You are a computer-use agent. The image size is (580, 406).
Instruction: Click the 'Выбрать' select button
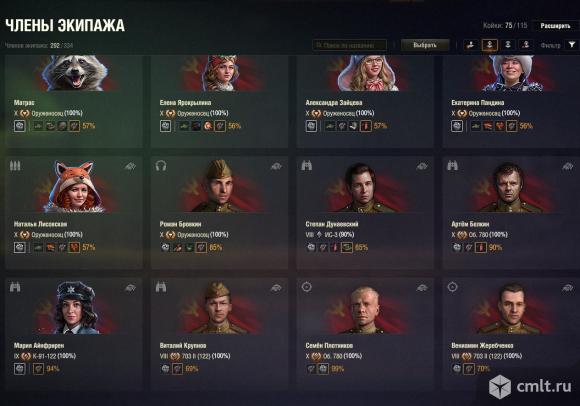(425, 45)
